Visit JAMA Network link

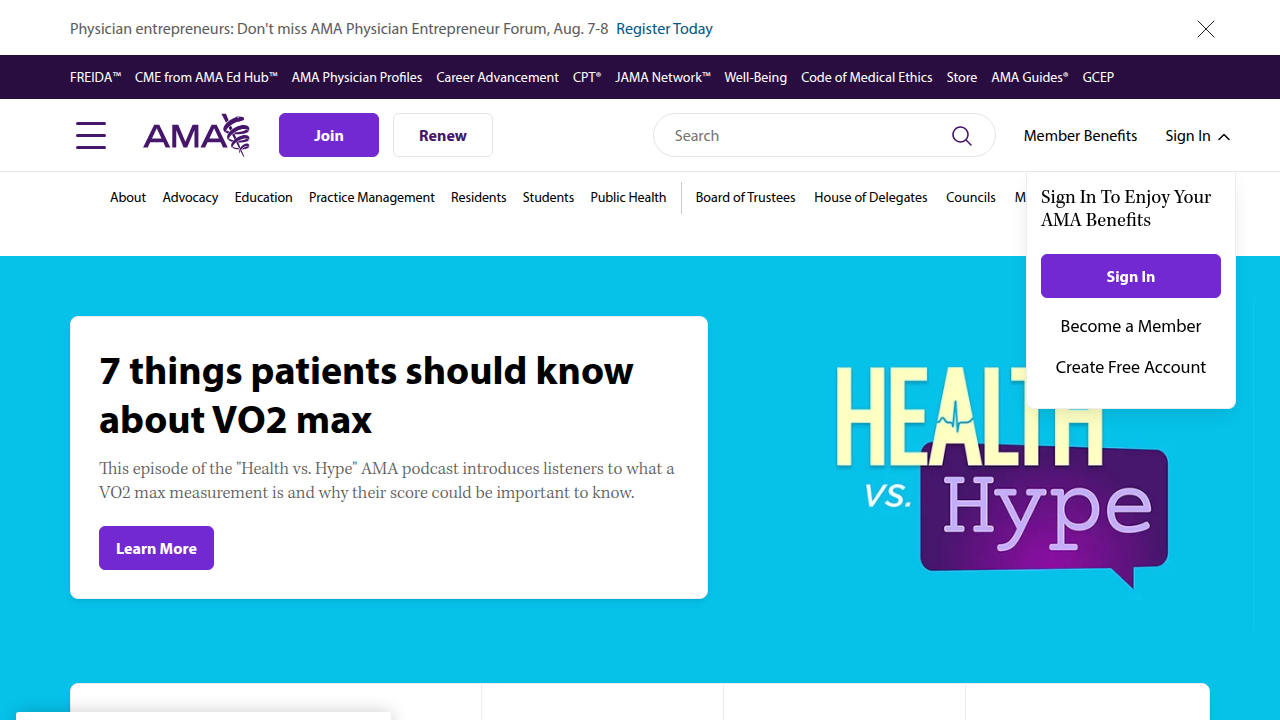(x=663, y=77)
